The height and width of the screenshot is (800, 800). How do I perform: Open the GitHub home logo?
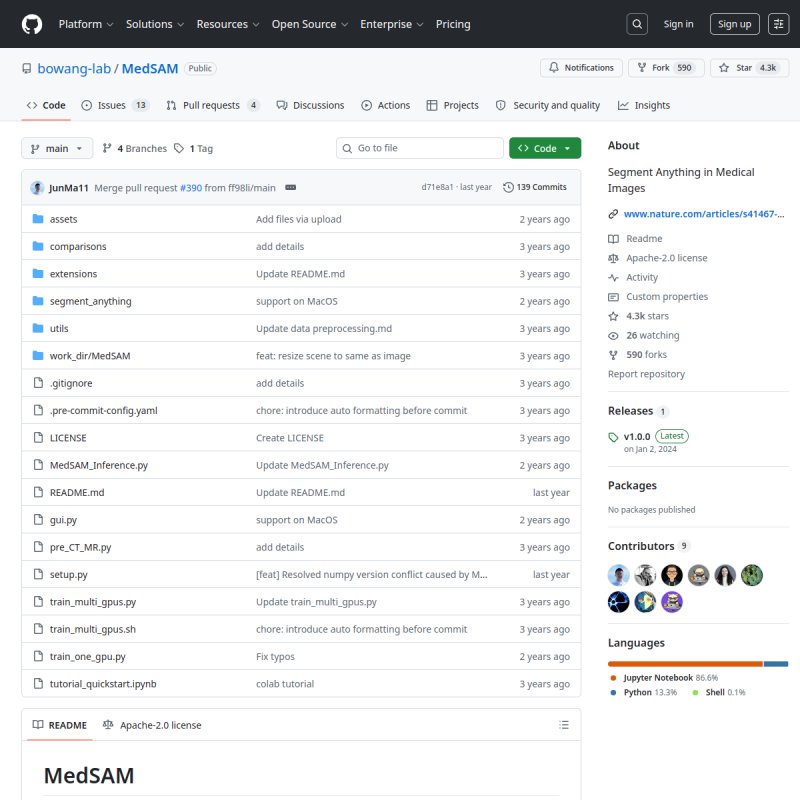click(x=32, y=24)
